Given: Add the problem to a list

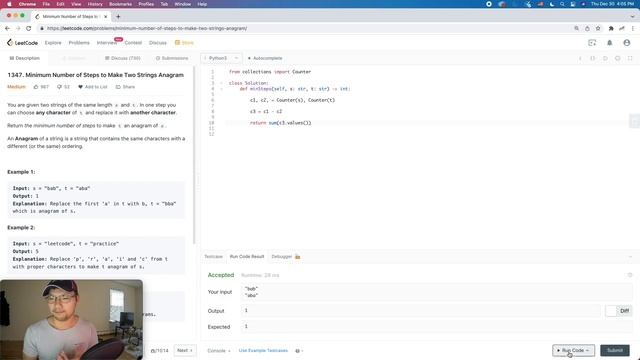Looking at the screenshot, I should 93,87.
